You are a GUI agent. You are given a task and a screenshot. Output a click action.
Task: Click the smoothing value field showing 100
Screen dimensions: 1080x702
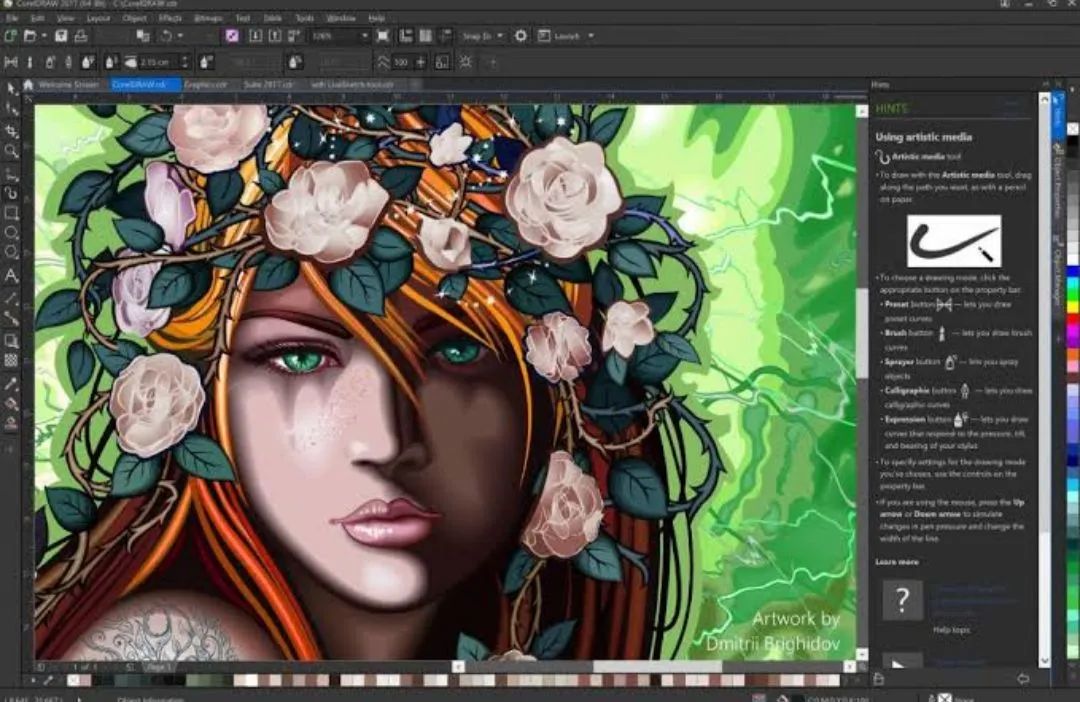click(401, 62)
